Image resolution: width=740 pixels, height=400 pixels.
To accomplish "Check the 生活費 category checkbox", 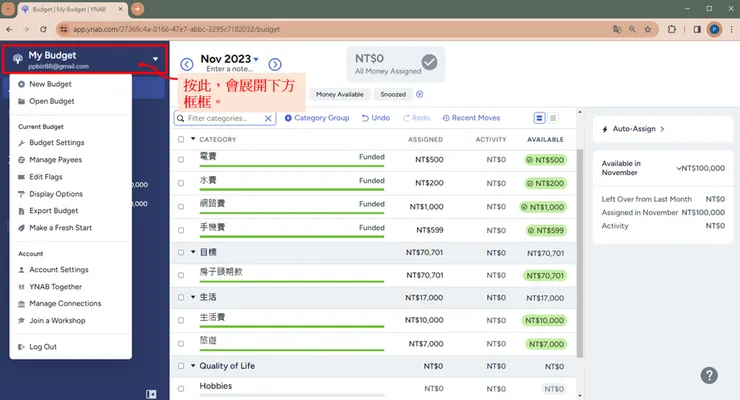I will coord(181,320).
